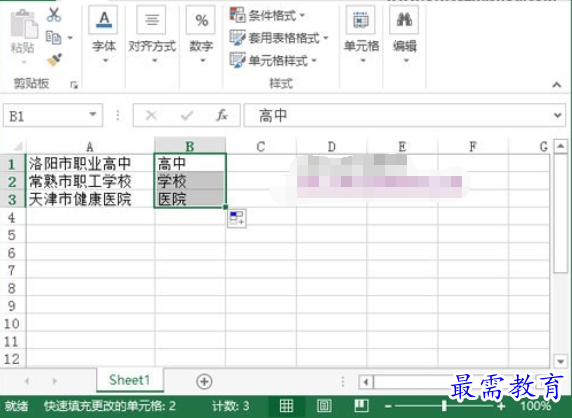Click cell A2 常熟市职工学校
Viewport: 572px width, 418px height.
pos(90,181)
